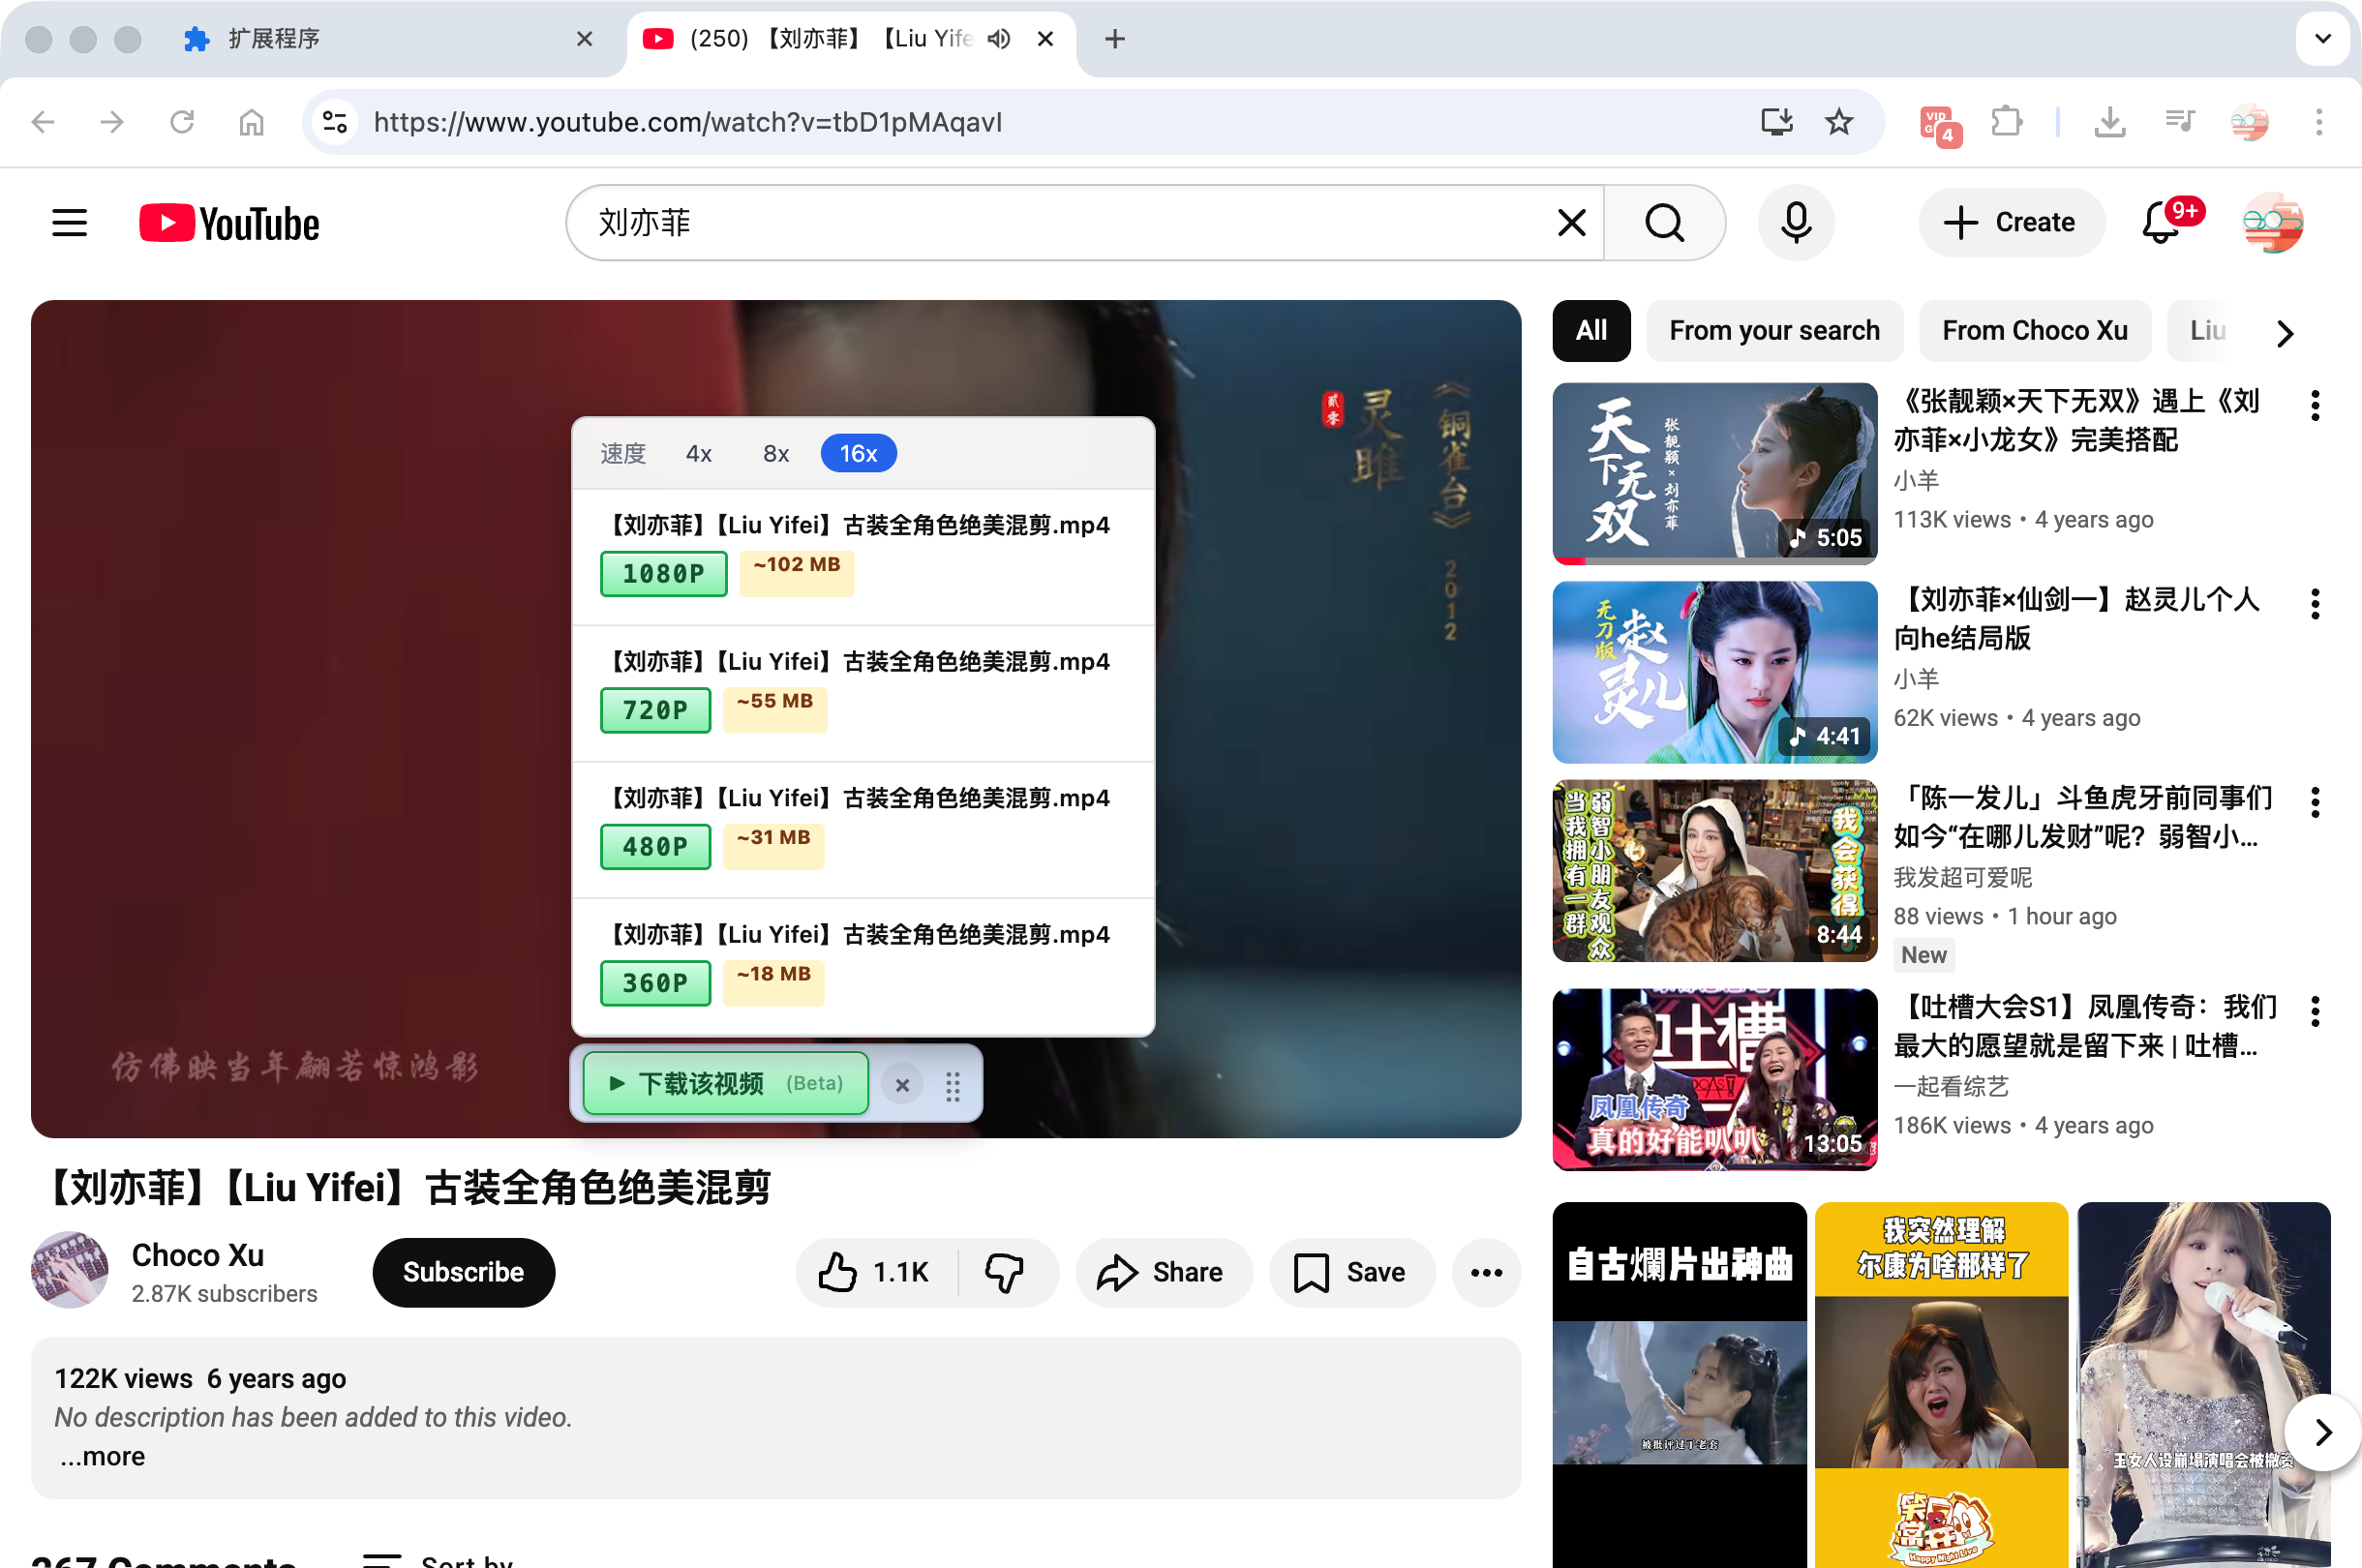The height and width of the screenshot is (1568, 2362).
Task: Close the YouTube browser tab
Action: tap(1045, 39)
